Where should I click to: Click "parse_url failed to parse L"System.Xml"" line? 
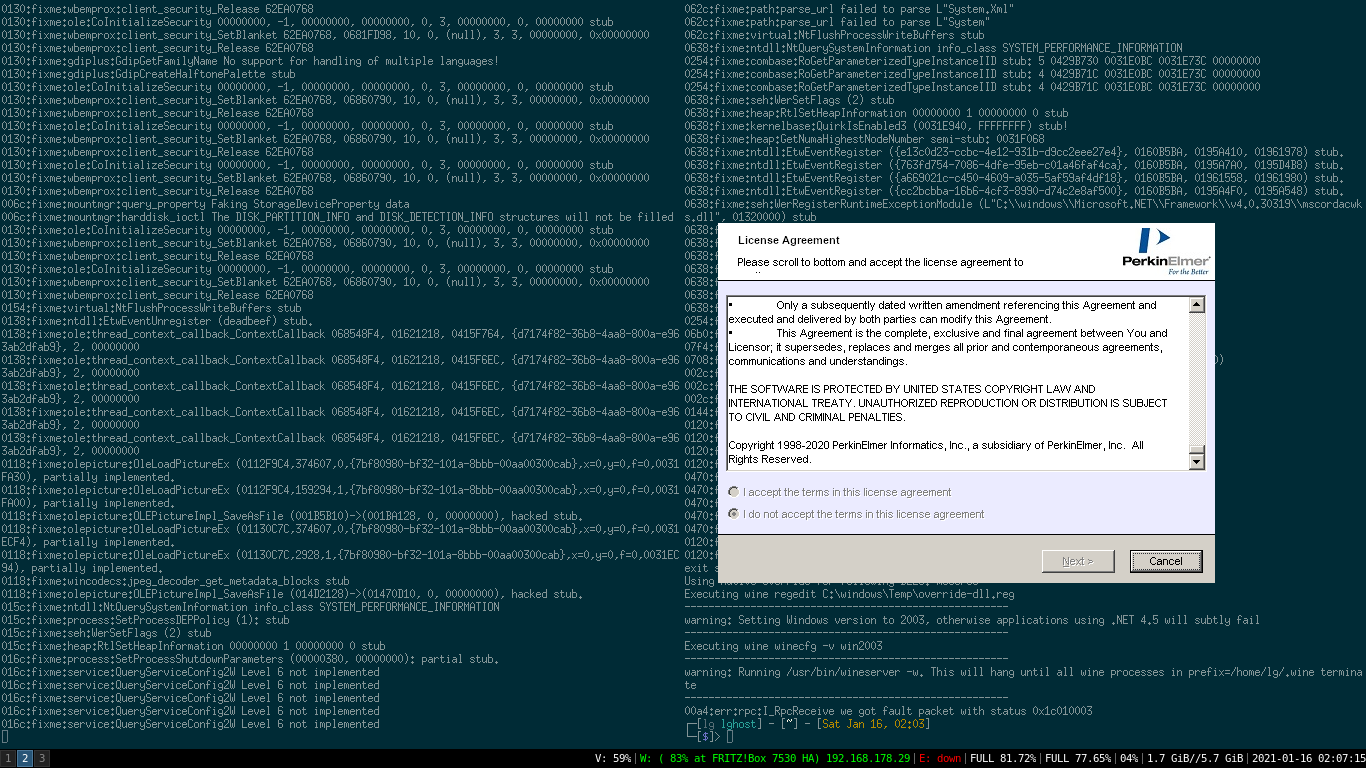pyautogui.click(x=849, y=9)
